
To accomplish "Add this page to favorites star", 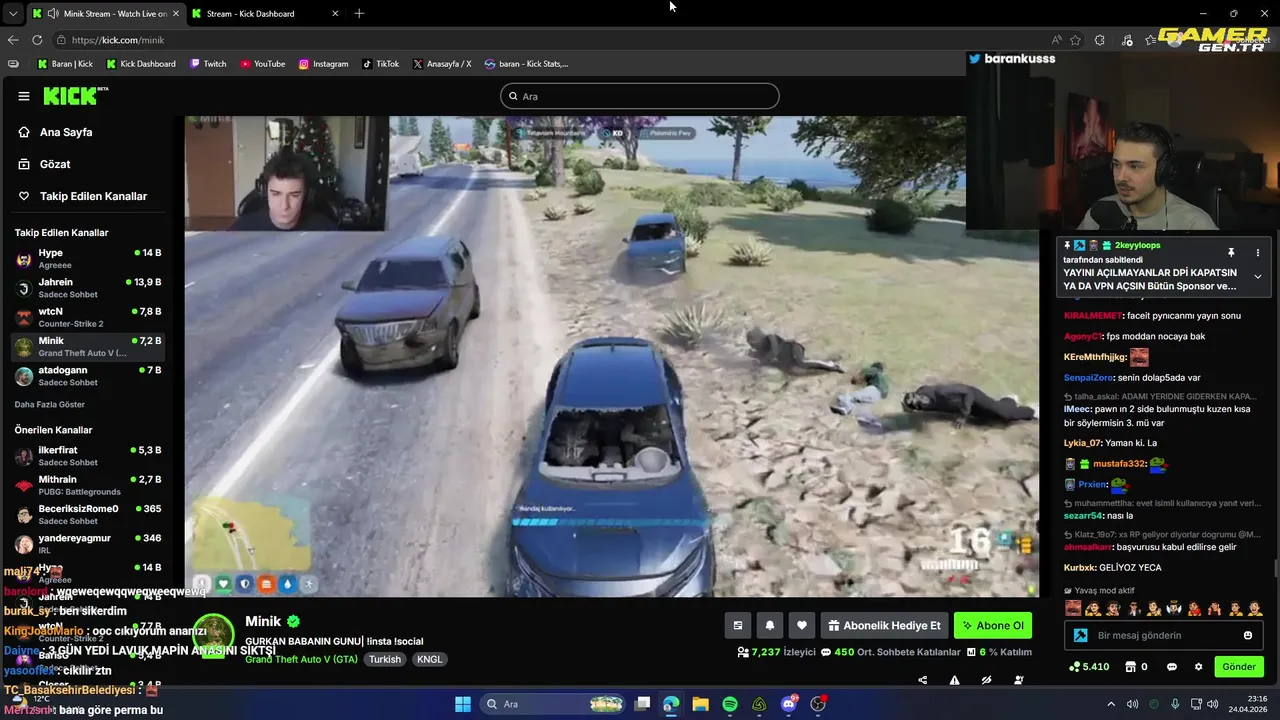I will [1076, 40].
